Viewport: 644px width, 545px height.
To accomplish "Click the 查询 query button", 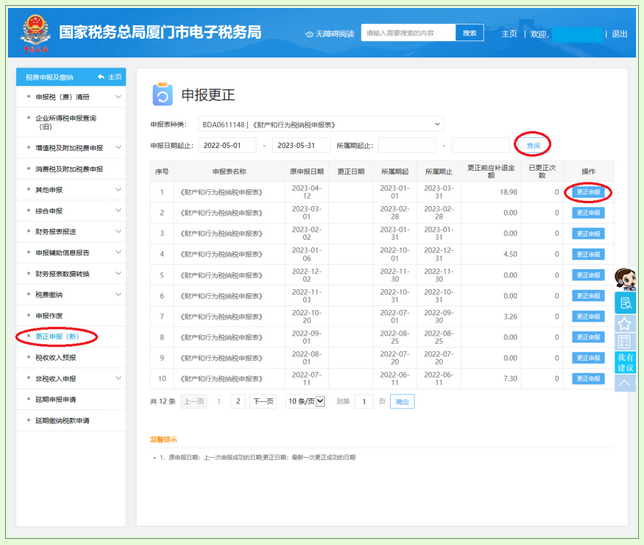I will click(533, 146).
